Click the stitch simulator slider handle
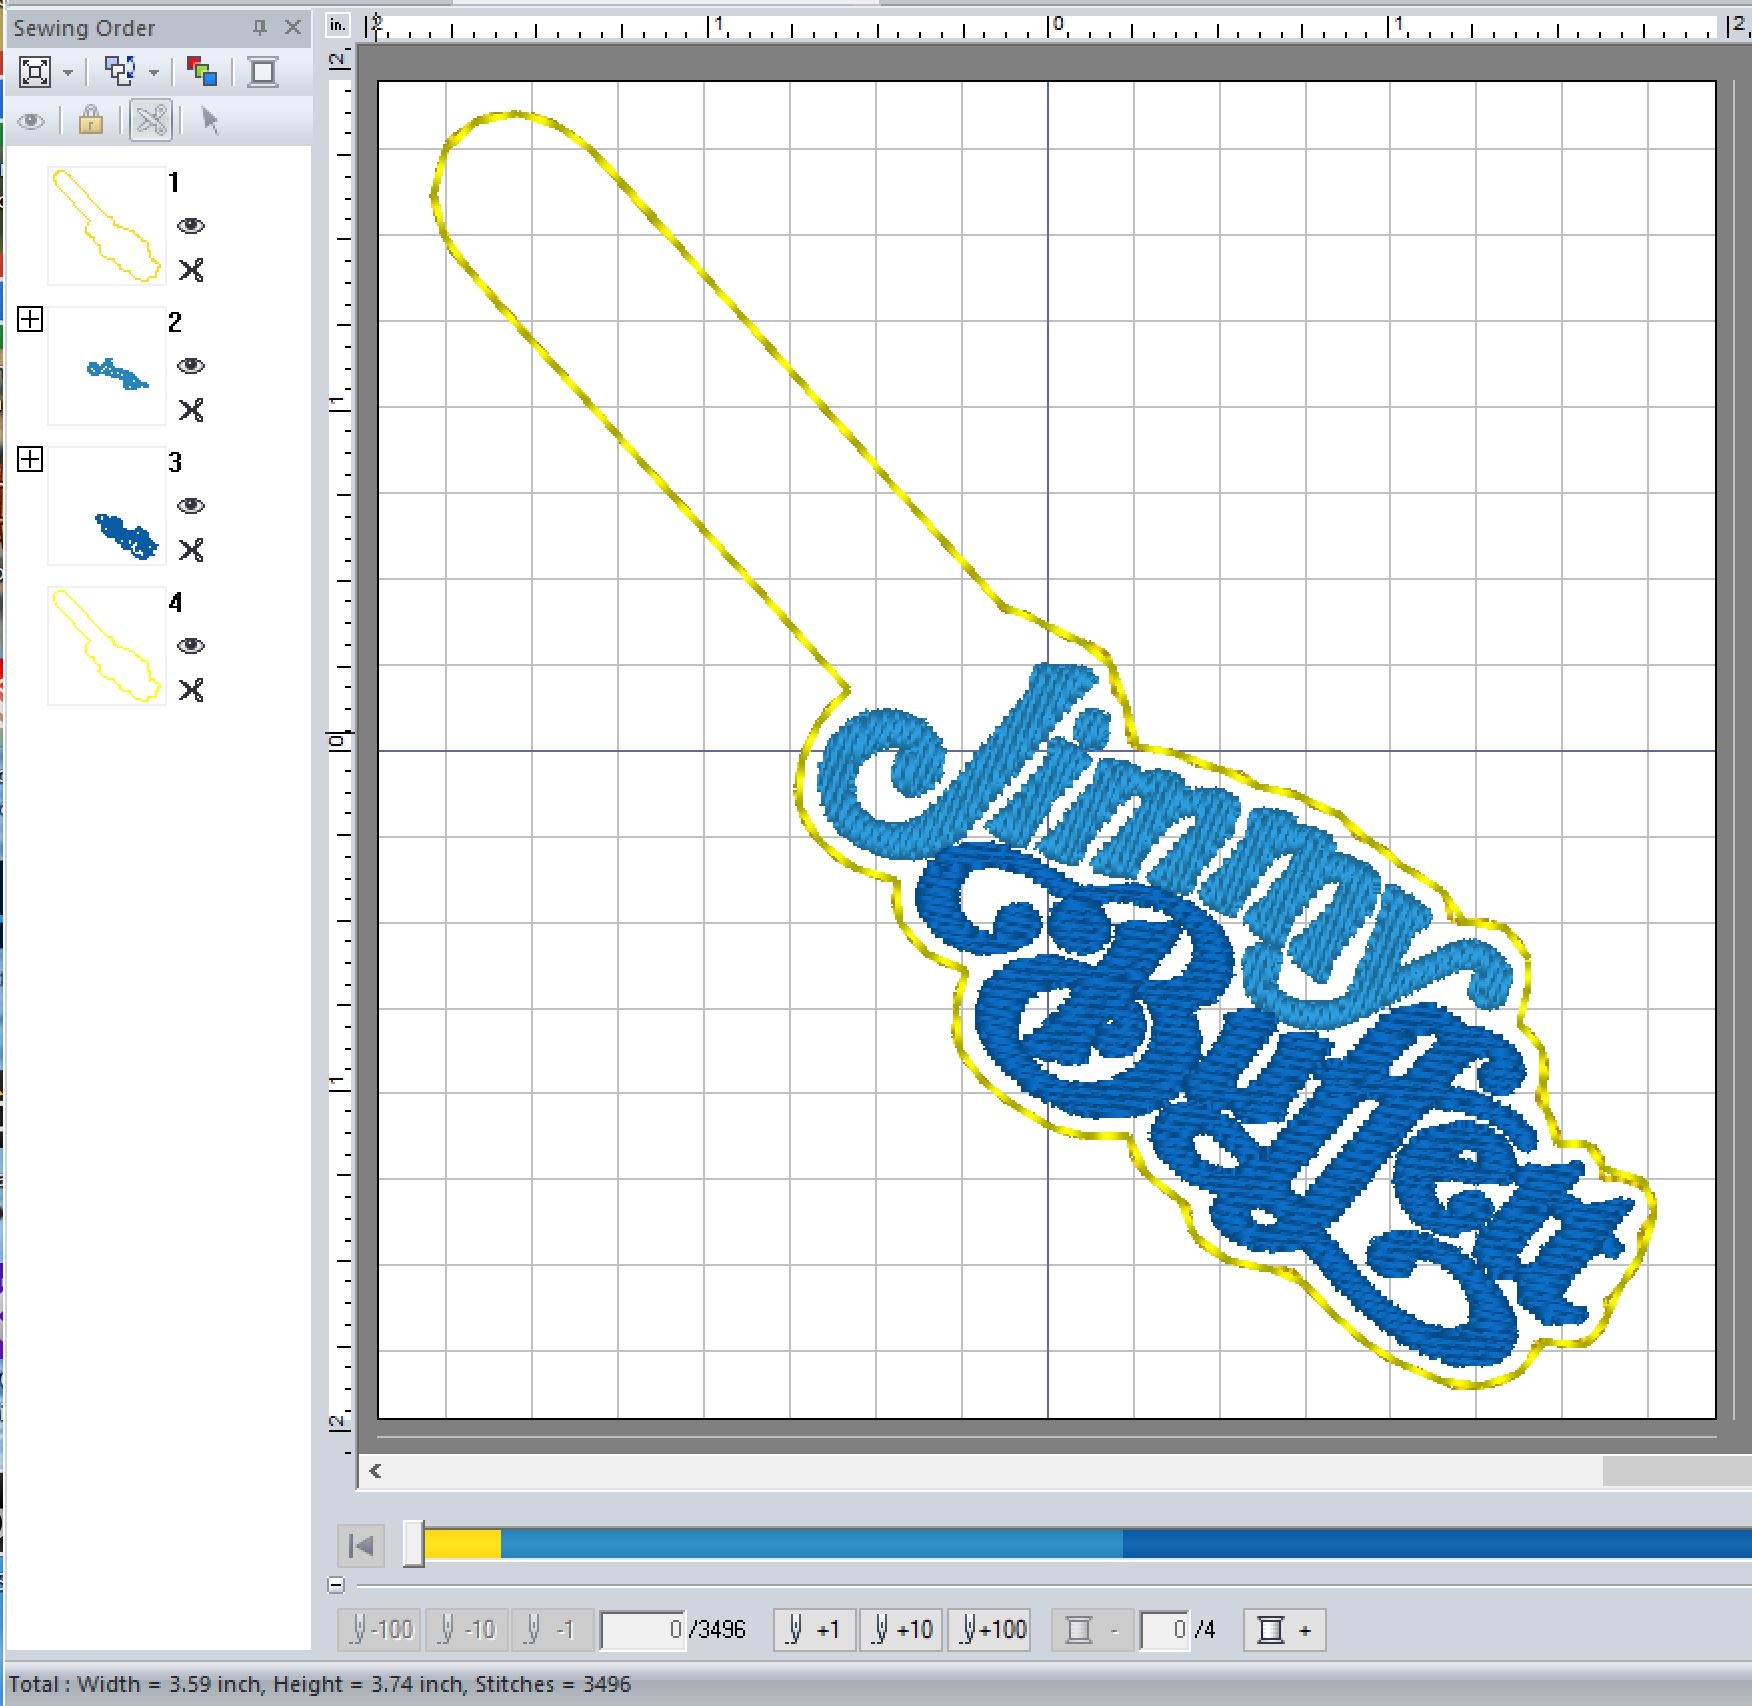1752x1706 pixels. [414, 1545]
